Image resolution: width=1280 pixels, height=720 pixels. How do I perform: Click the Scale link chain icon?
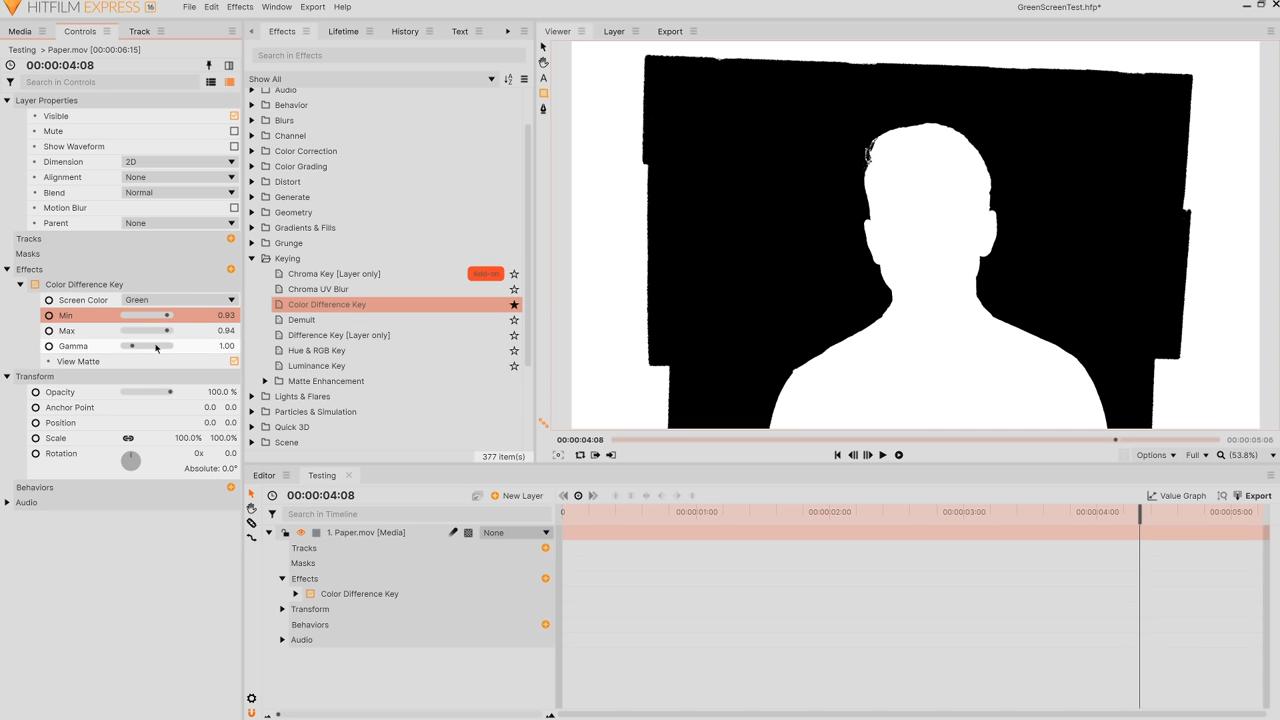tap(128, 438)
